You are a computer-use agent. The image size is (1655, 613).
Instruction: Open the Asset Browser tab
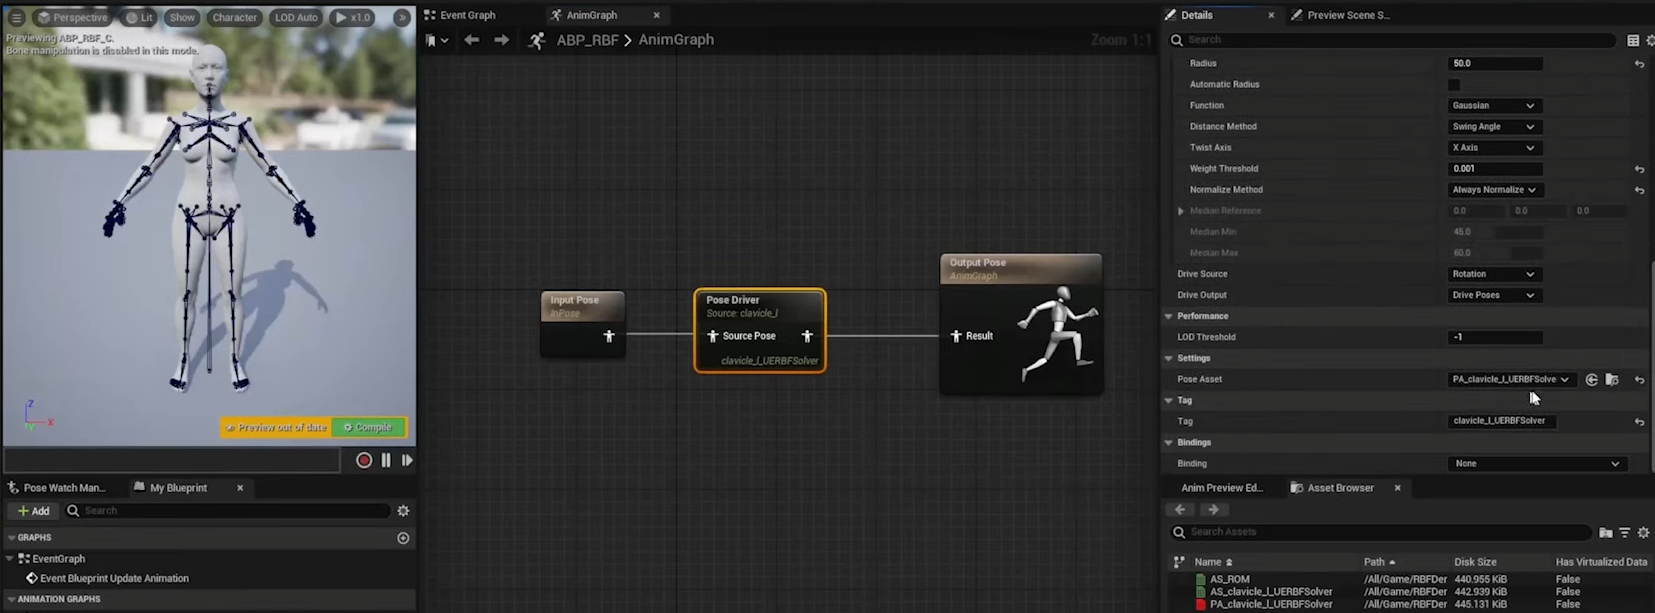[x=1340, y=488]
